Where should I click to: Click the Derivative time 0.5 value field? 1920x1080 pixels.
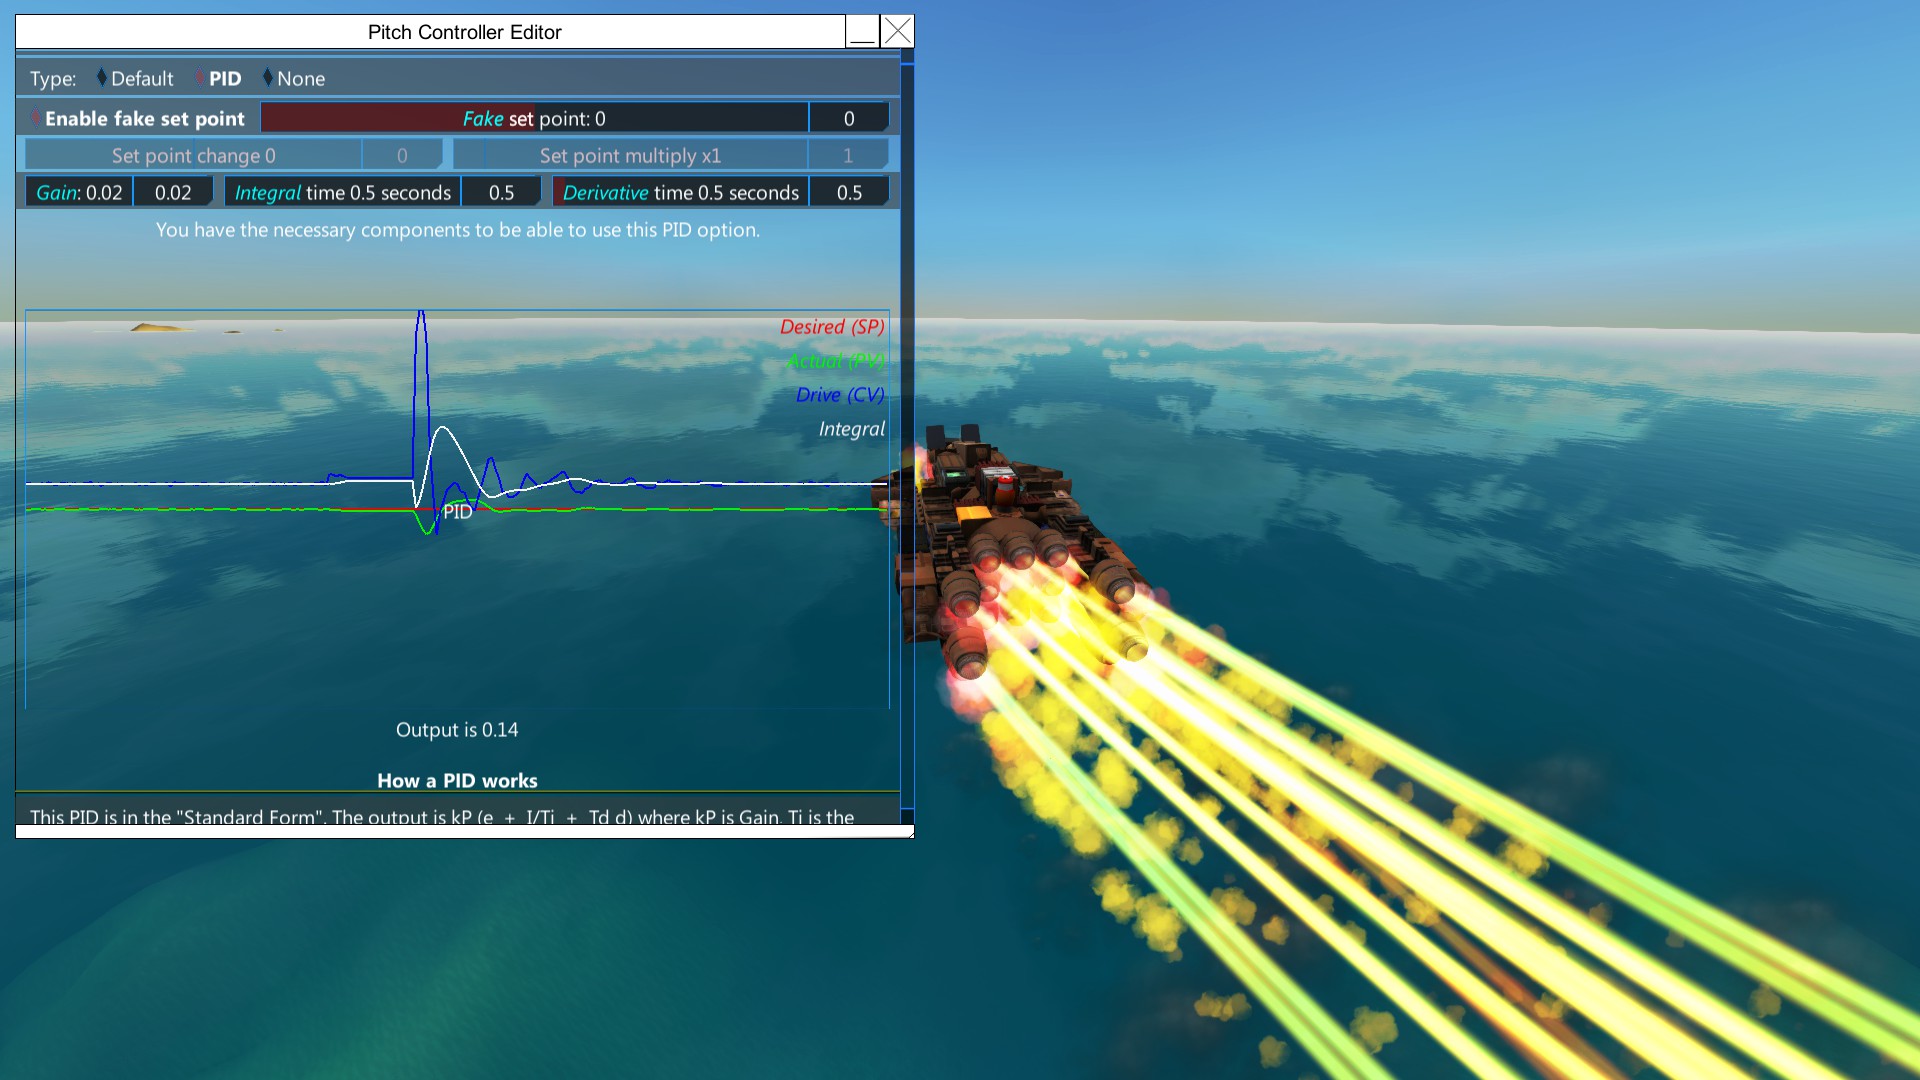pyautogui.click(x=848, y=193)
